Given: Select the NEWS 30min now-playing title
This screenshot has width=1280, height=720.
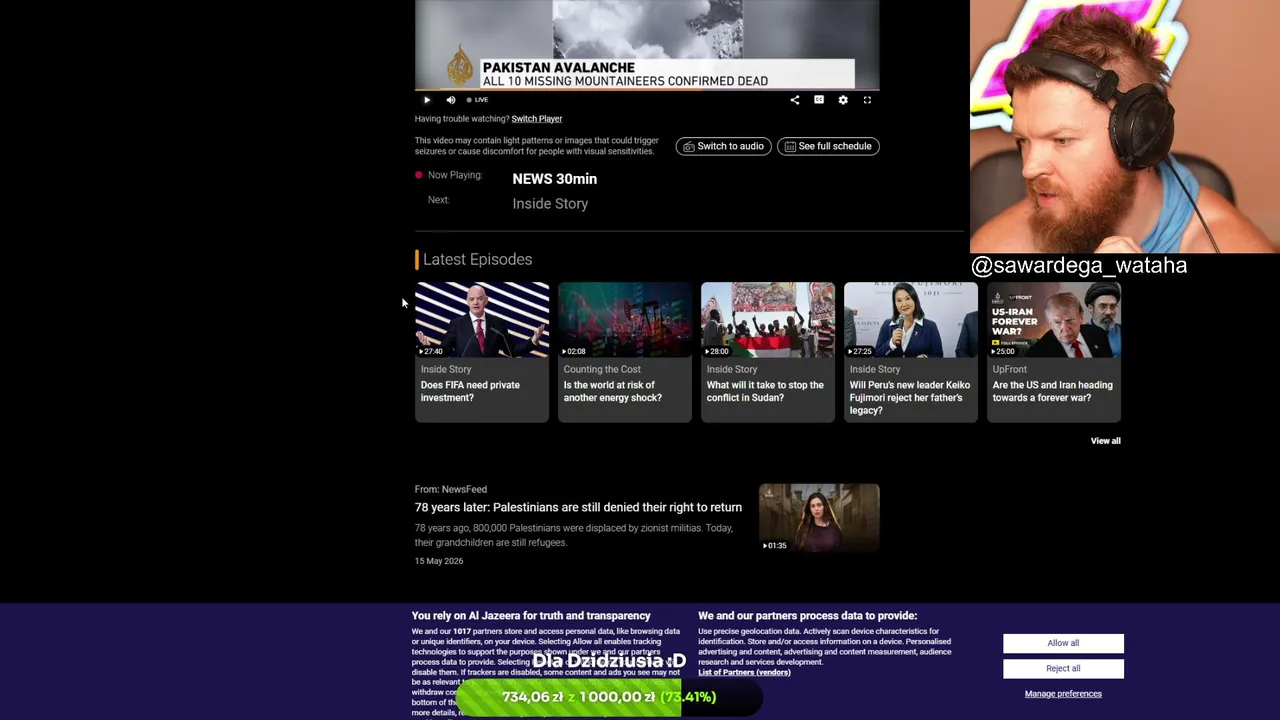Looking at the screenshot, I should [x=555, y=179].
